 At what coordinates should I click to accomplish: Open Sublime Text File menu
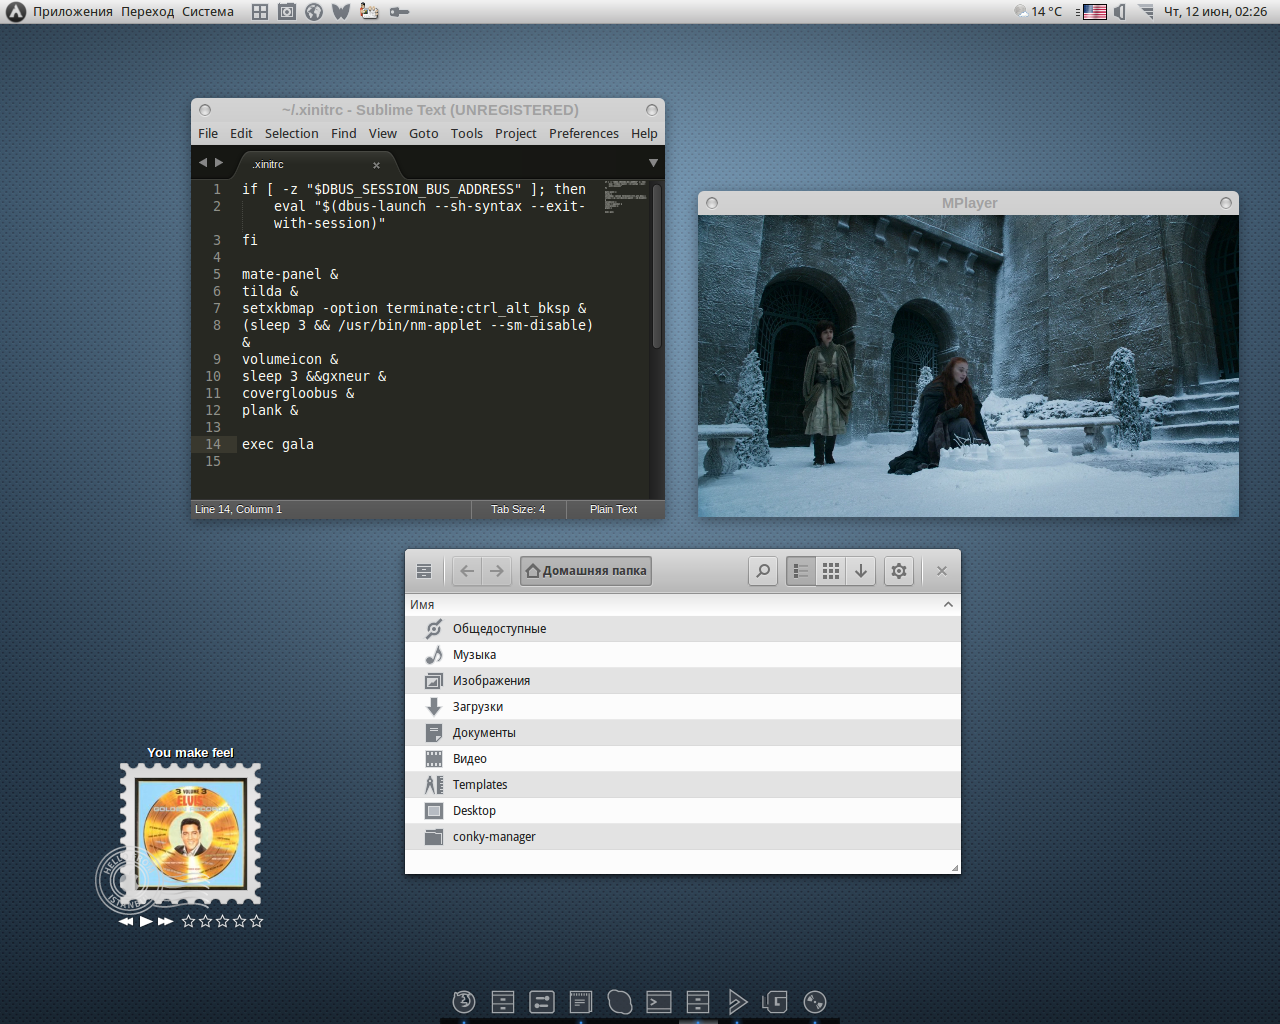pyautogui.click(x=208, y=133)
